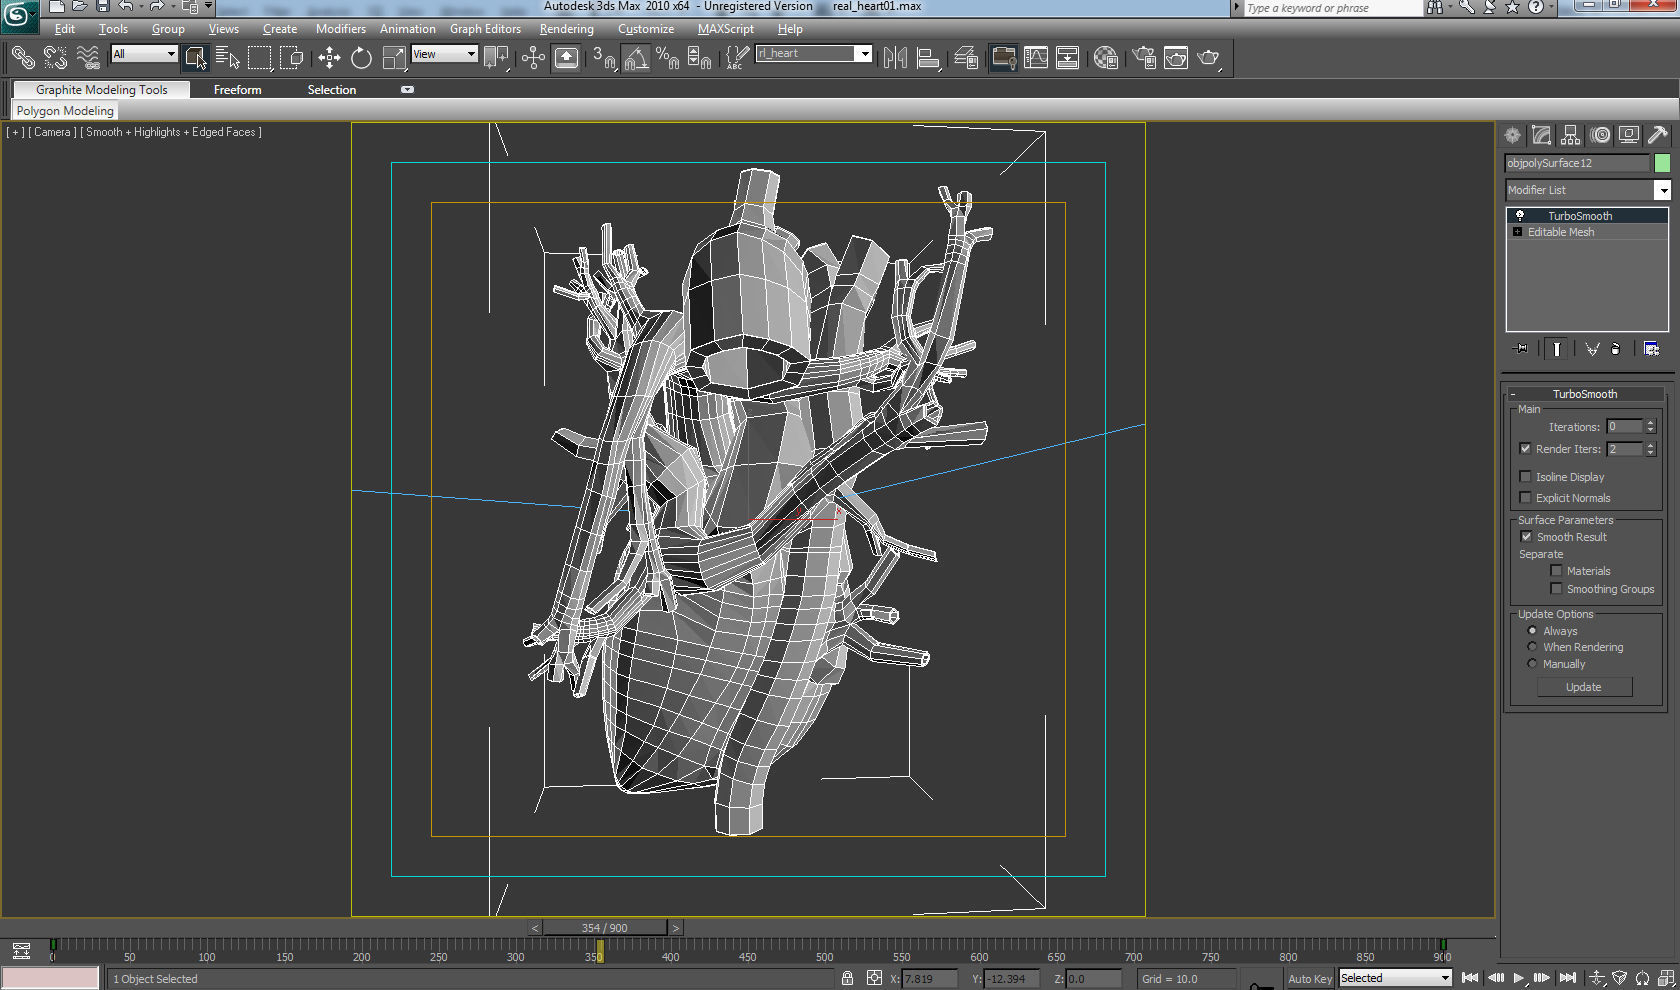Toggle the TurboSmooth lightbulb in stack

(x=1520, y=216)
